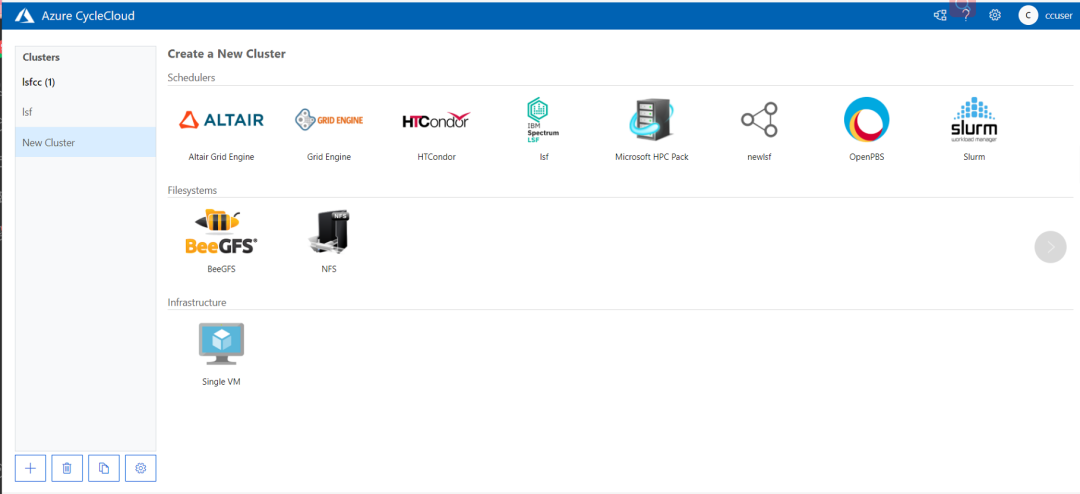
Task: Click the newlsf caption text
Action: (x=759, y=156)
